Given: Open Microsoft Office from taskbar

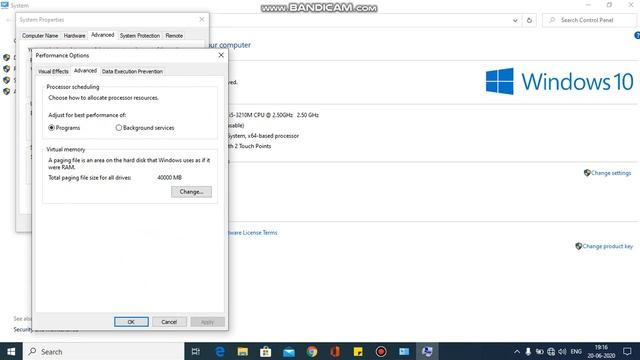Looking at the screenshot, I should coord(335,351).
